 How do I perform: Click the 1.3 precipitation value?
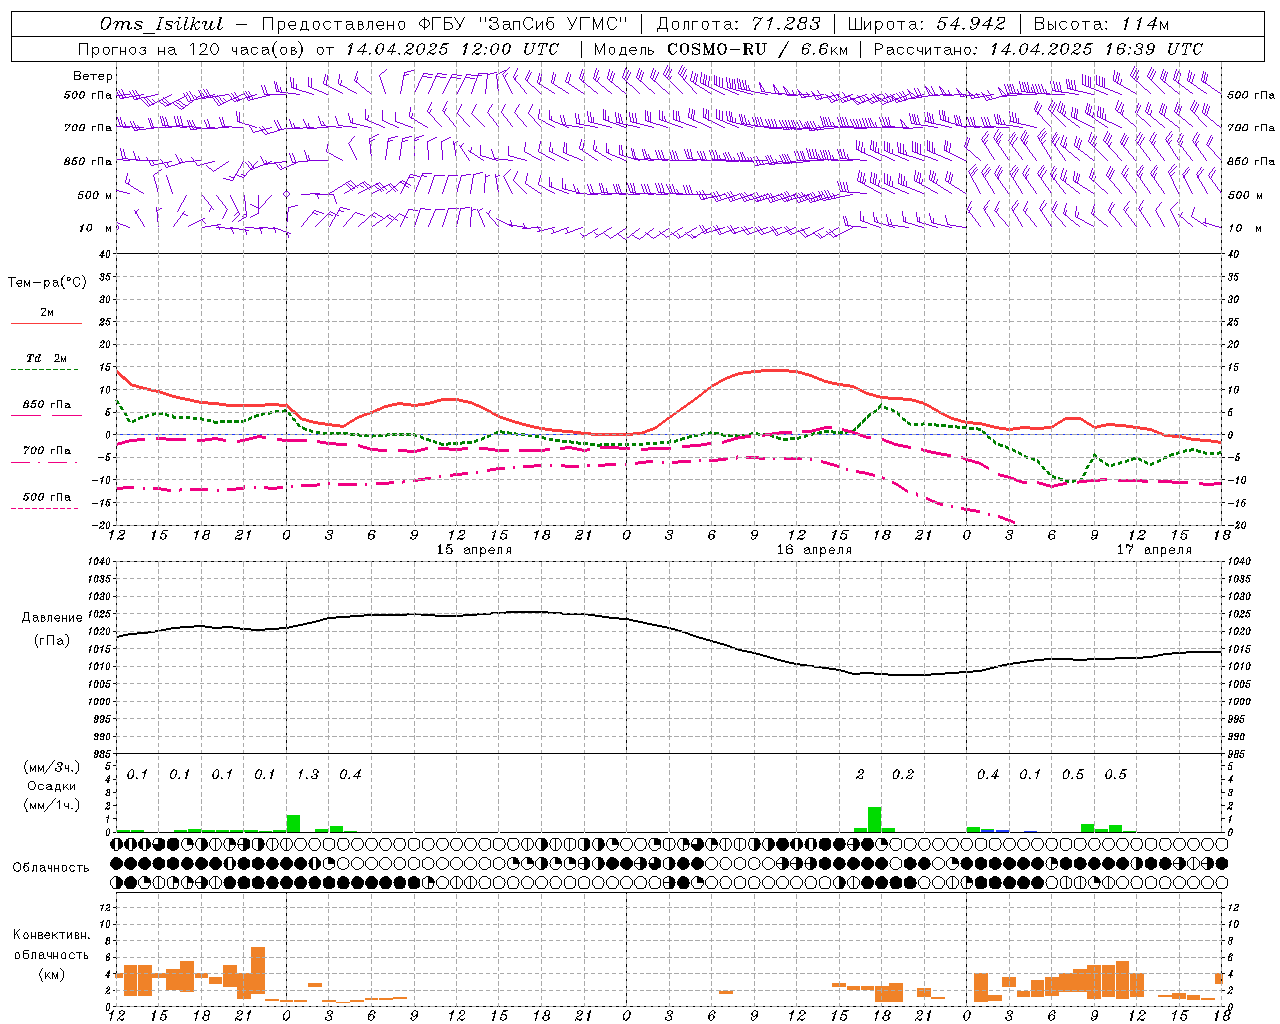(x=308, y=775)
